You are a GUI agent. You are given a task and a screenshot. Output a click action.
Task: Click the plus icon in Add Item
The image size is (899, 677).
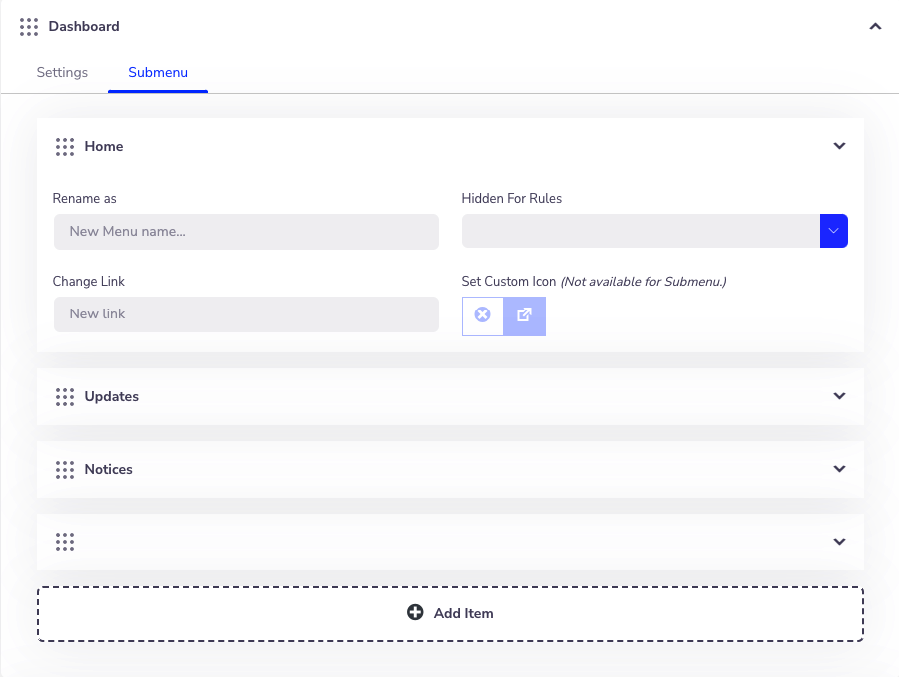point(415,612)
